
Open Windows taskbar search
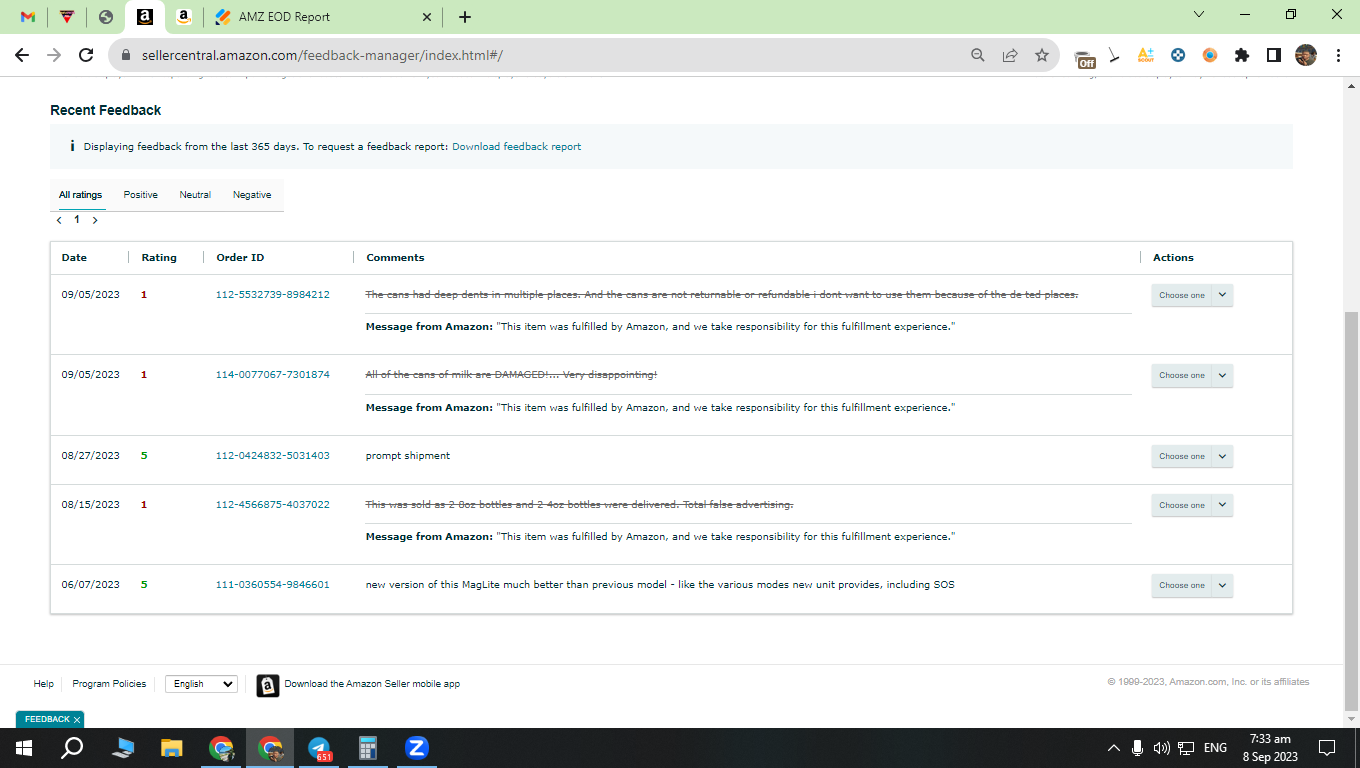point(72,747)
